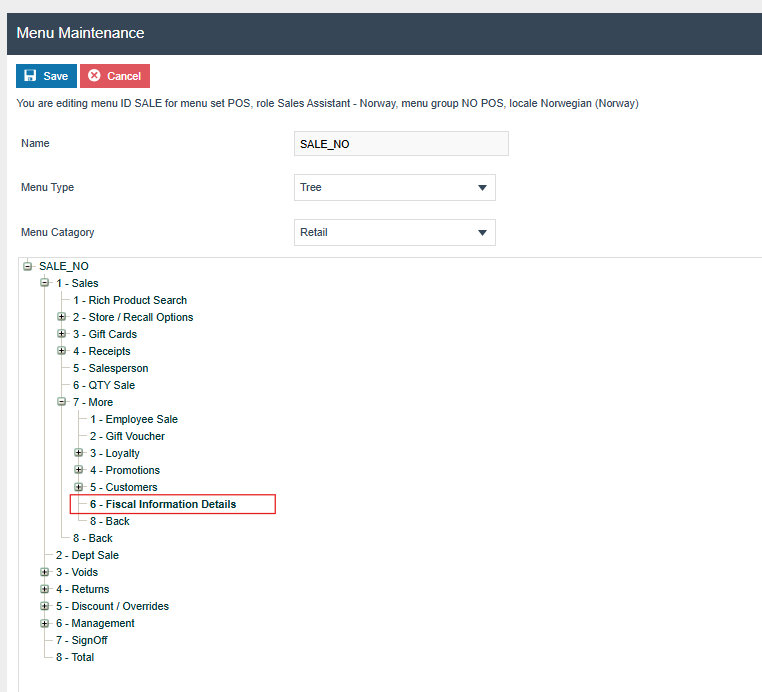Image resolution: width=762 pixels, height=692 pixels.
Task: Collapse the 1 - Sales node
Action: coord(45,283)
